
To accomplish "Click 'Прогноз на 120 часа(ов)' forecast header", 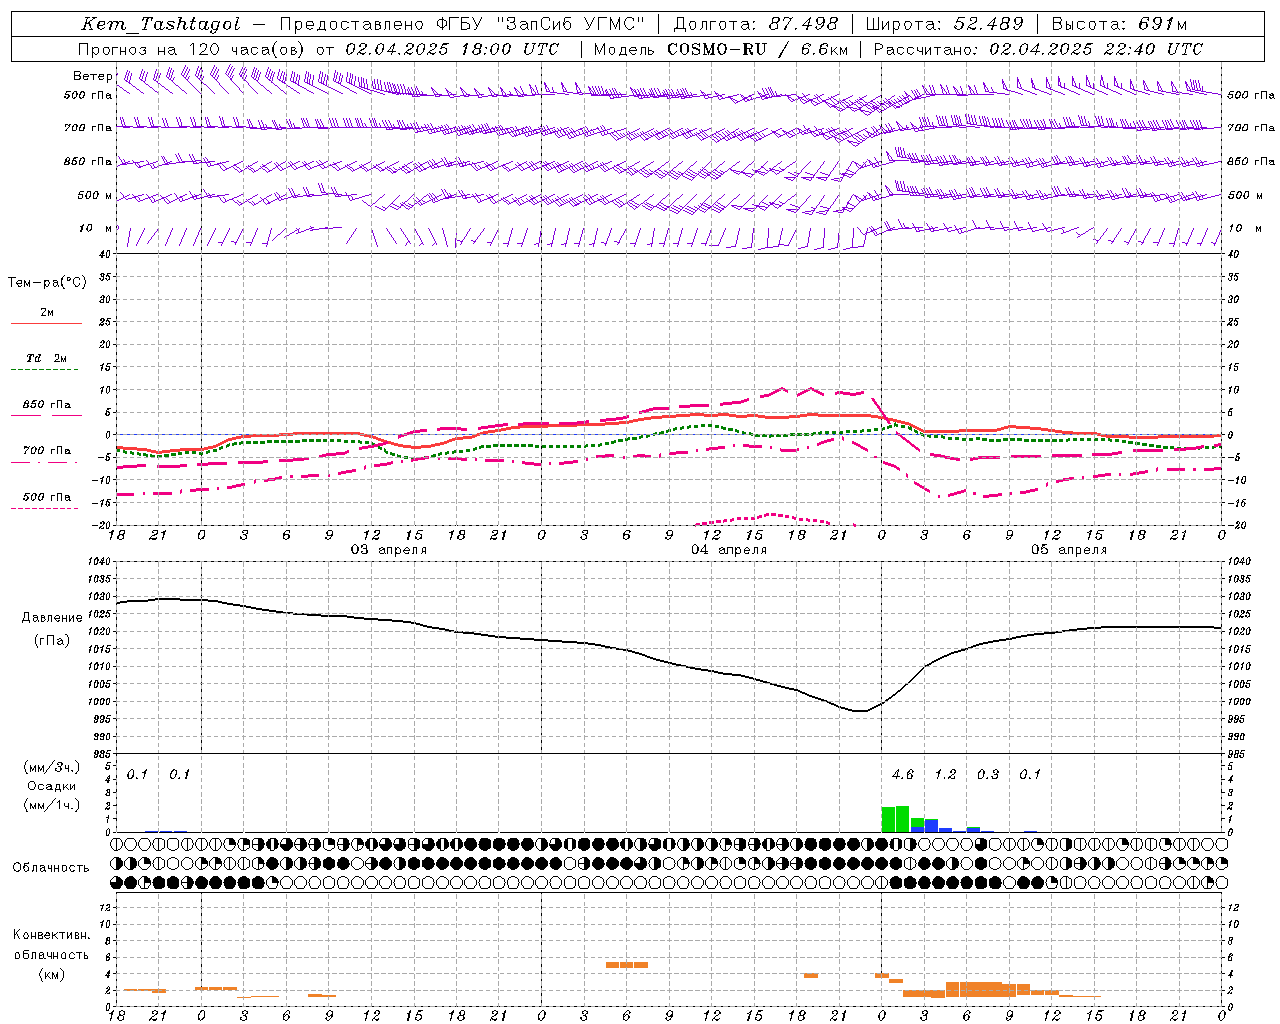I will pos(192,49).
